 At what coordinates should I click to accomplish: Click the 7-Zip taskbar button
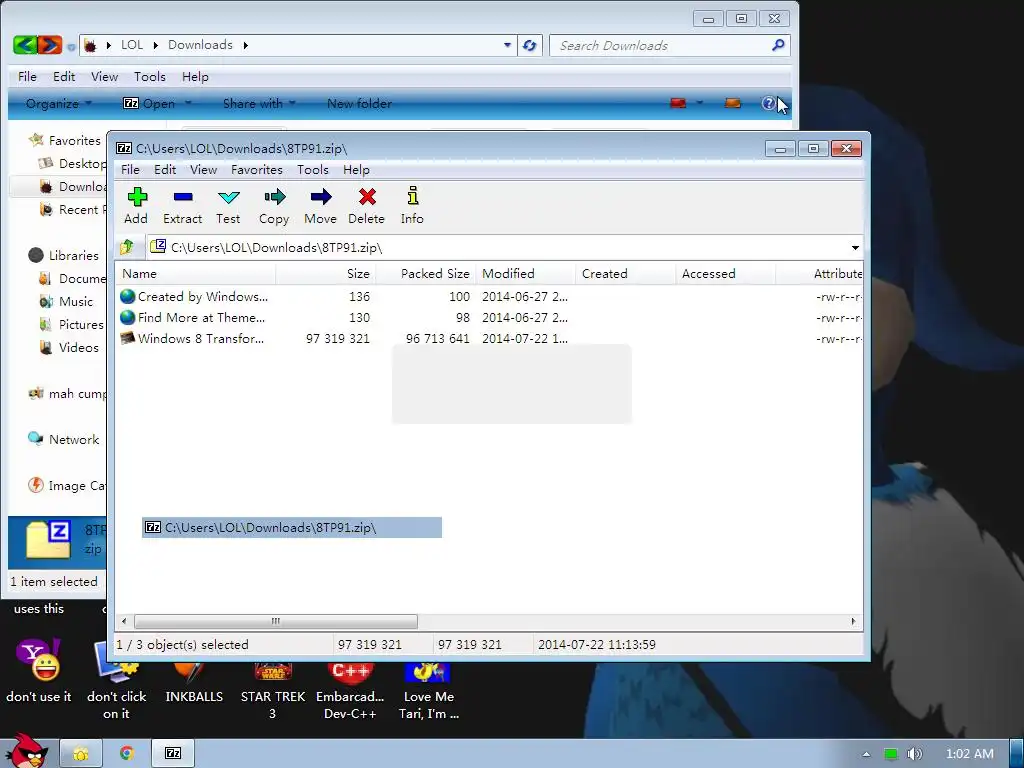(173, 754)
